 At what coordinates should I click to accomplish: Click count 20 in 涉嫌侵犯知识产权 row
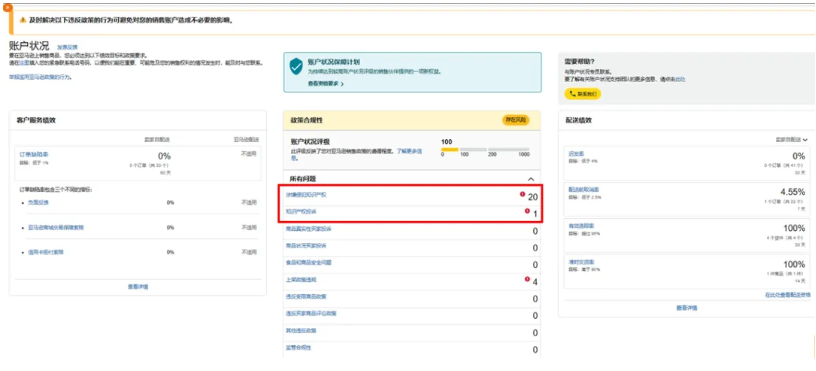click(x=532, y=197)
